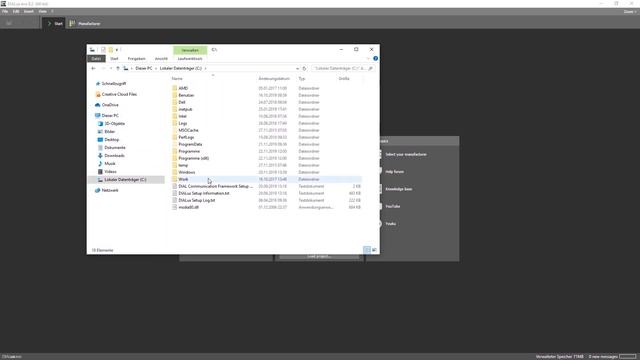The height and width of the screenshot is (360, 640).
Task: Open the View menu in DIALux
Action: point(42,11)
